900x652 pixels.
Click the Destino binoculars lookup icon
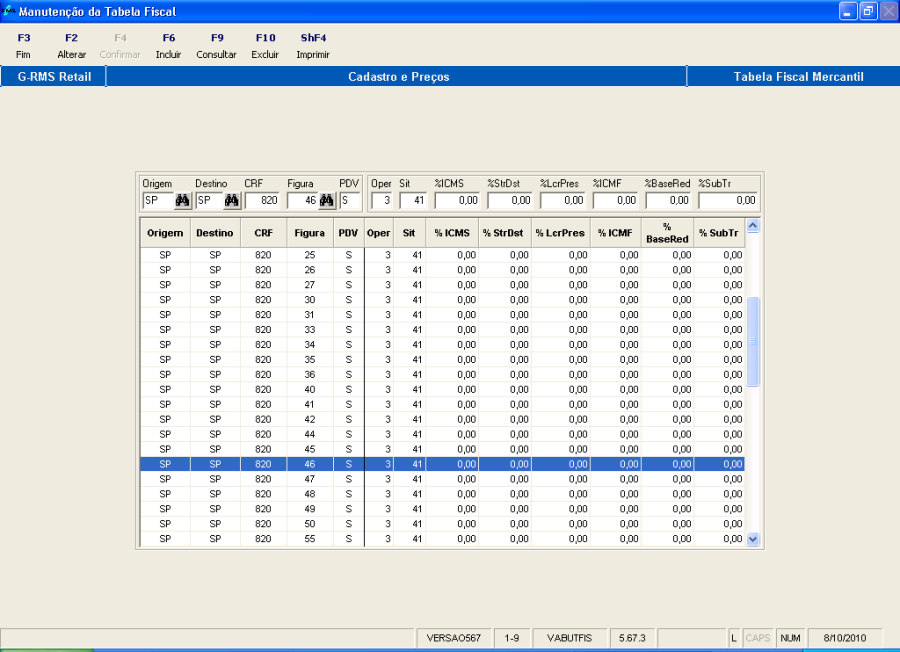click(x=231, y=201)
